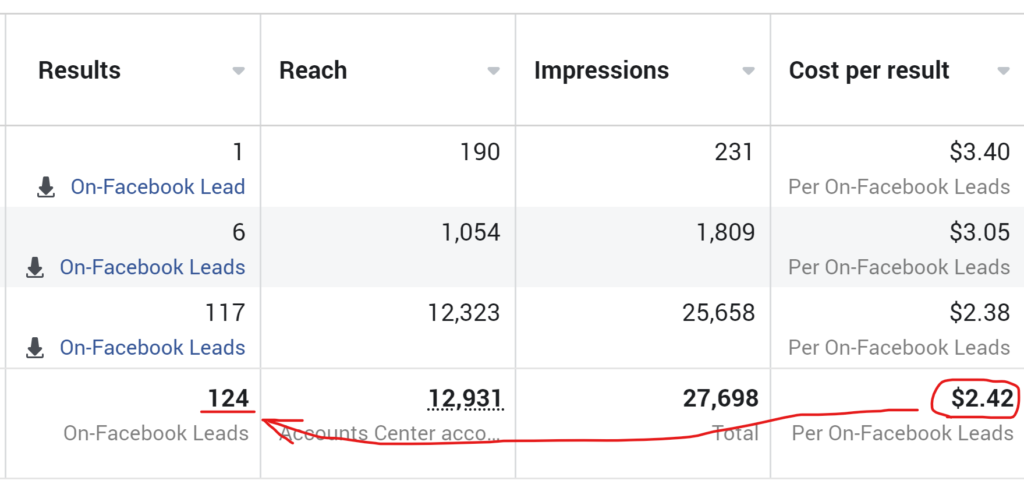Open the Results column dropdown arrow

[x=238, y=71]
